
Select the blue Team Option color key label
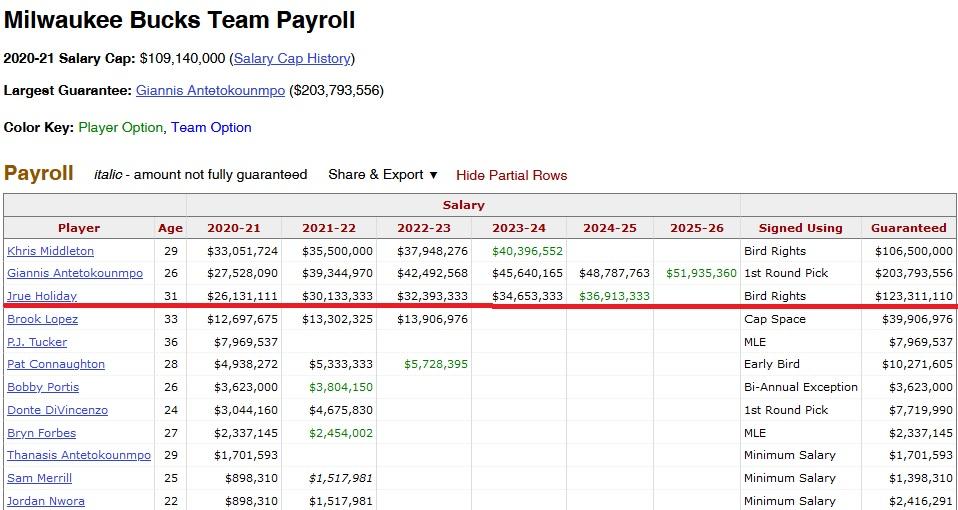[211, 128]
